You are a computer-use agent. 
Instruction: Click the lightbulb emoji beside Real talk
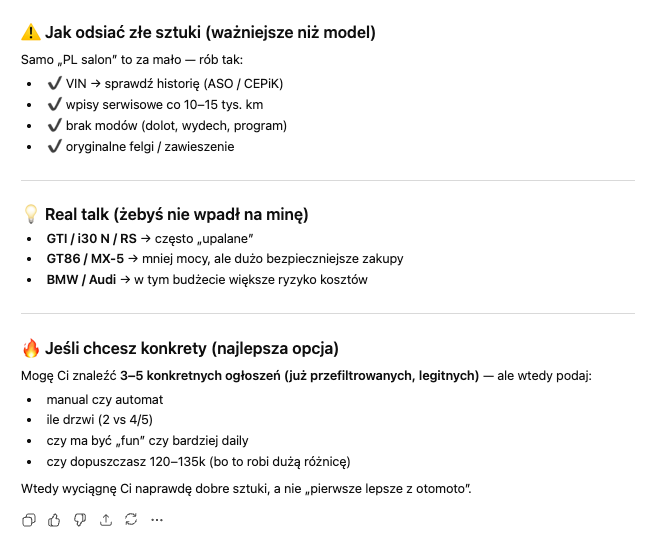click(31, 213)
